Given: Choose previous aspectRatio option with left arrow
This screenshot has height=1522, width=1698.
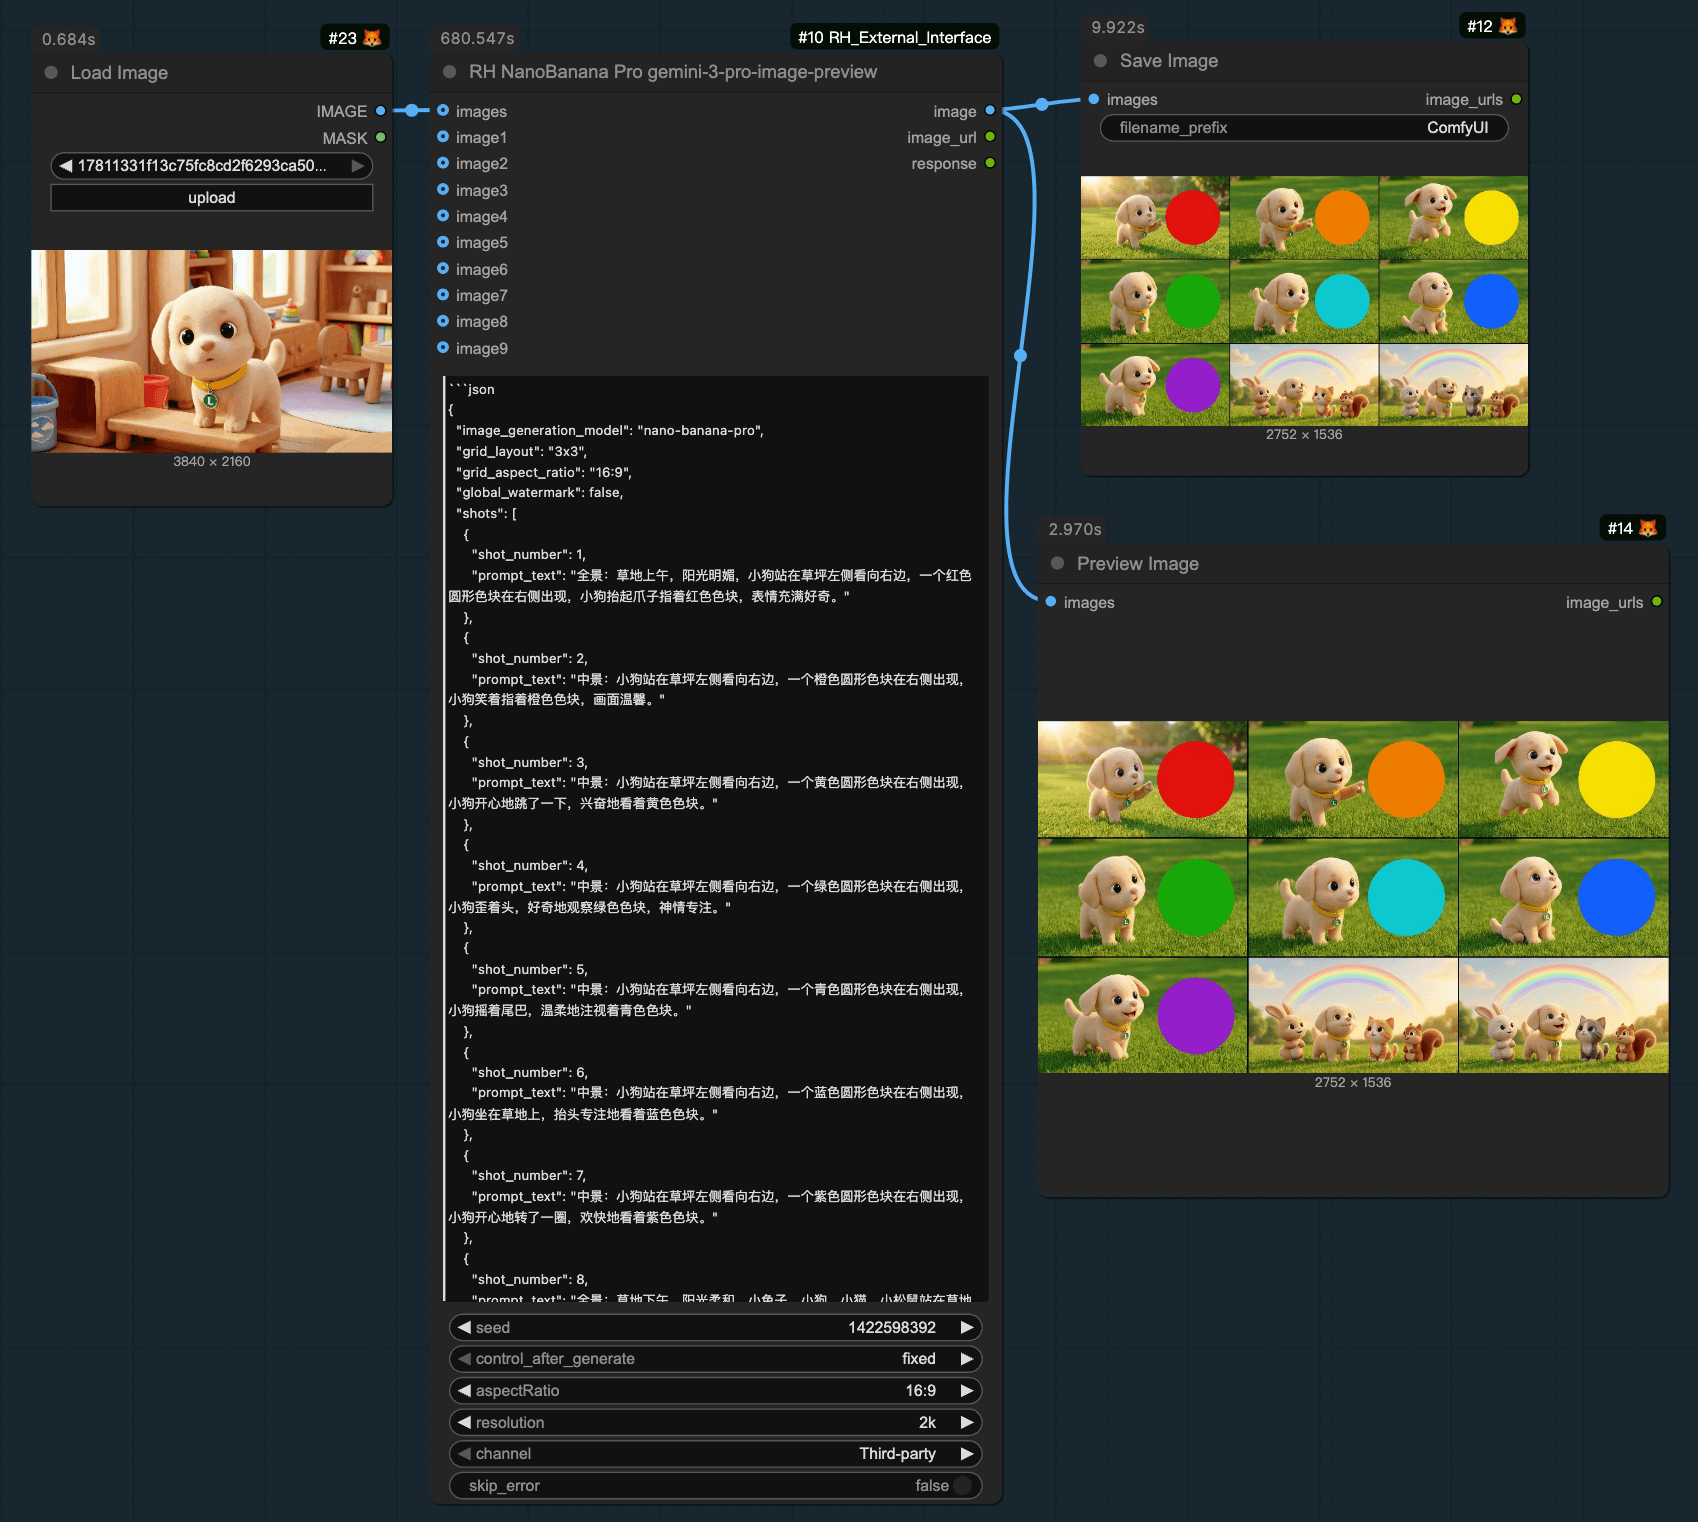Looking at the screenshot, I should coord(464,1391).
